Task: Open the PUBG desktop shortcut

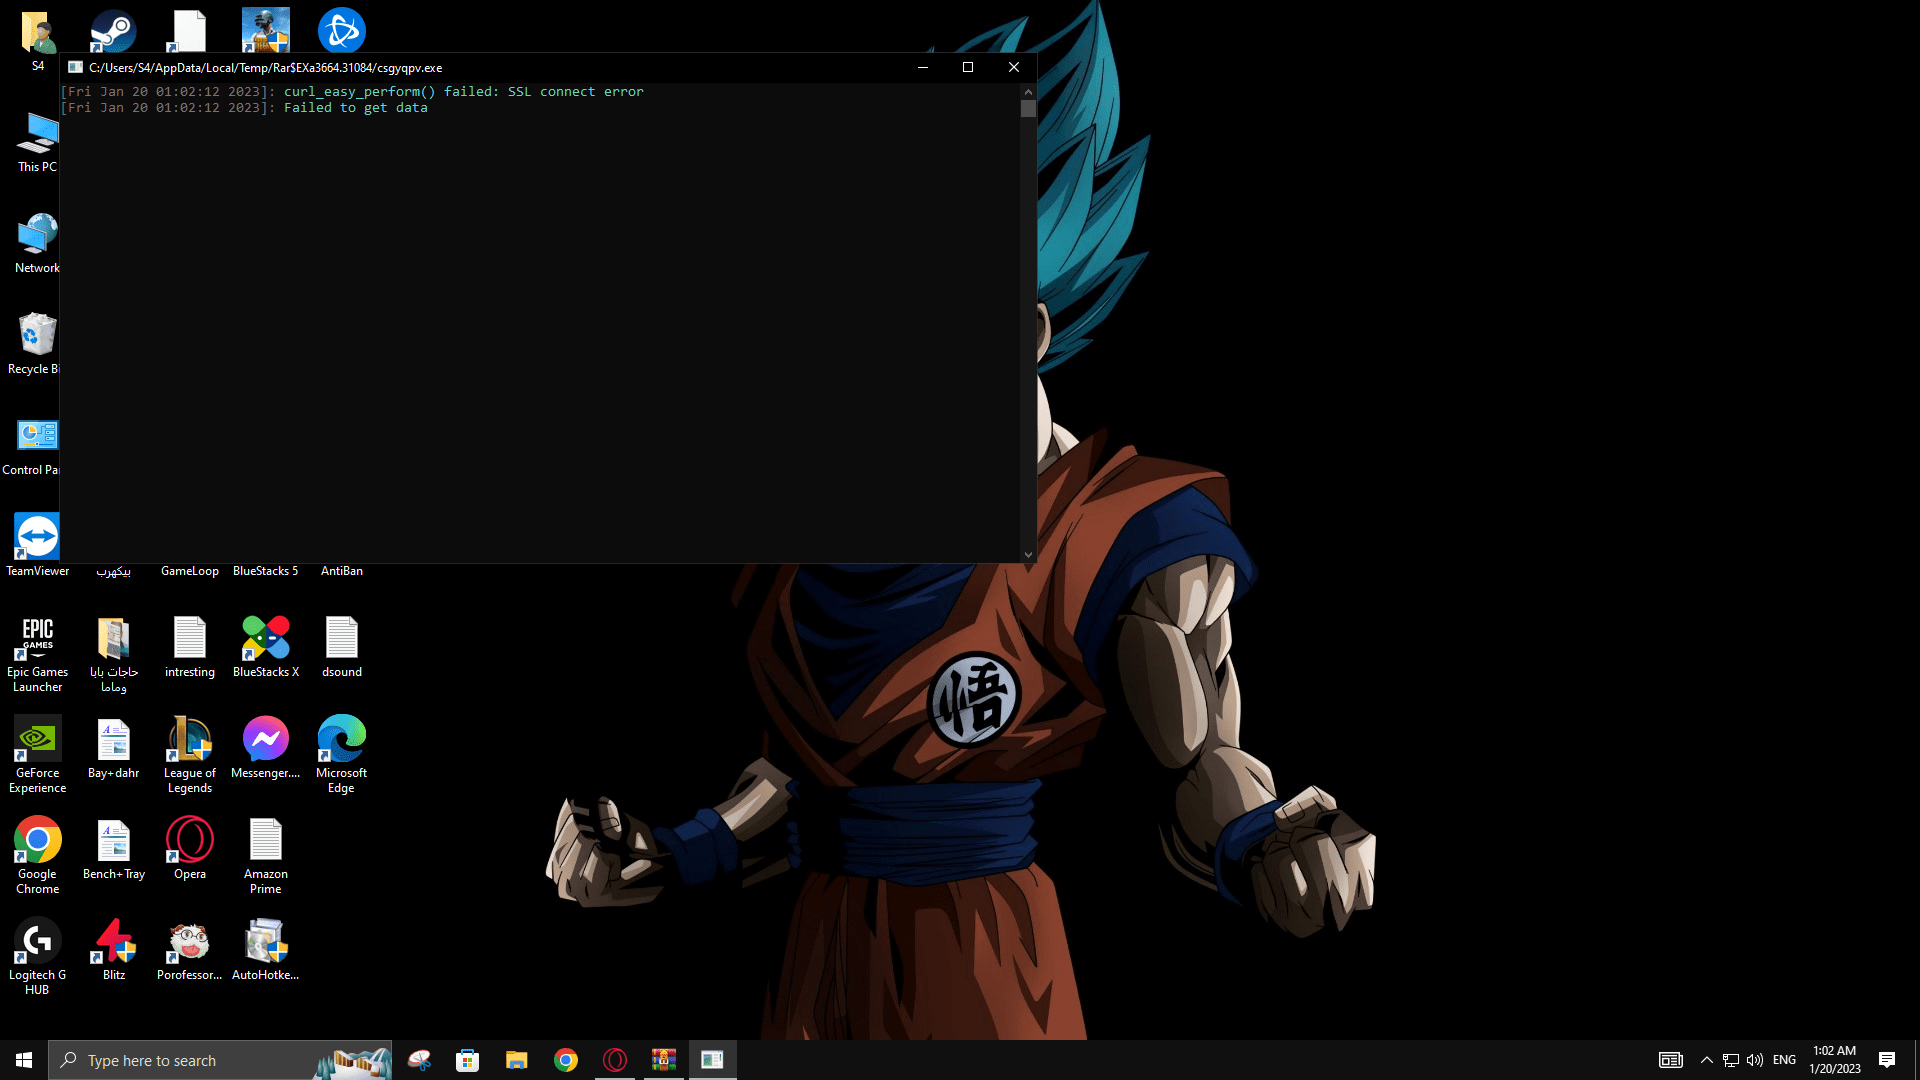Action: click(x=265, y=31)
